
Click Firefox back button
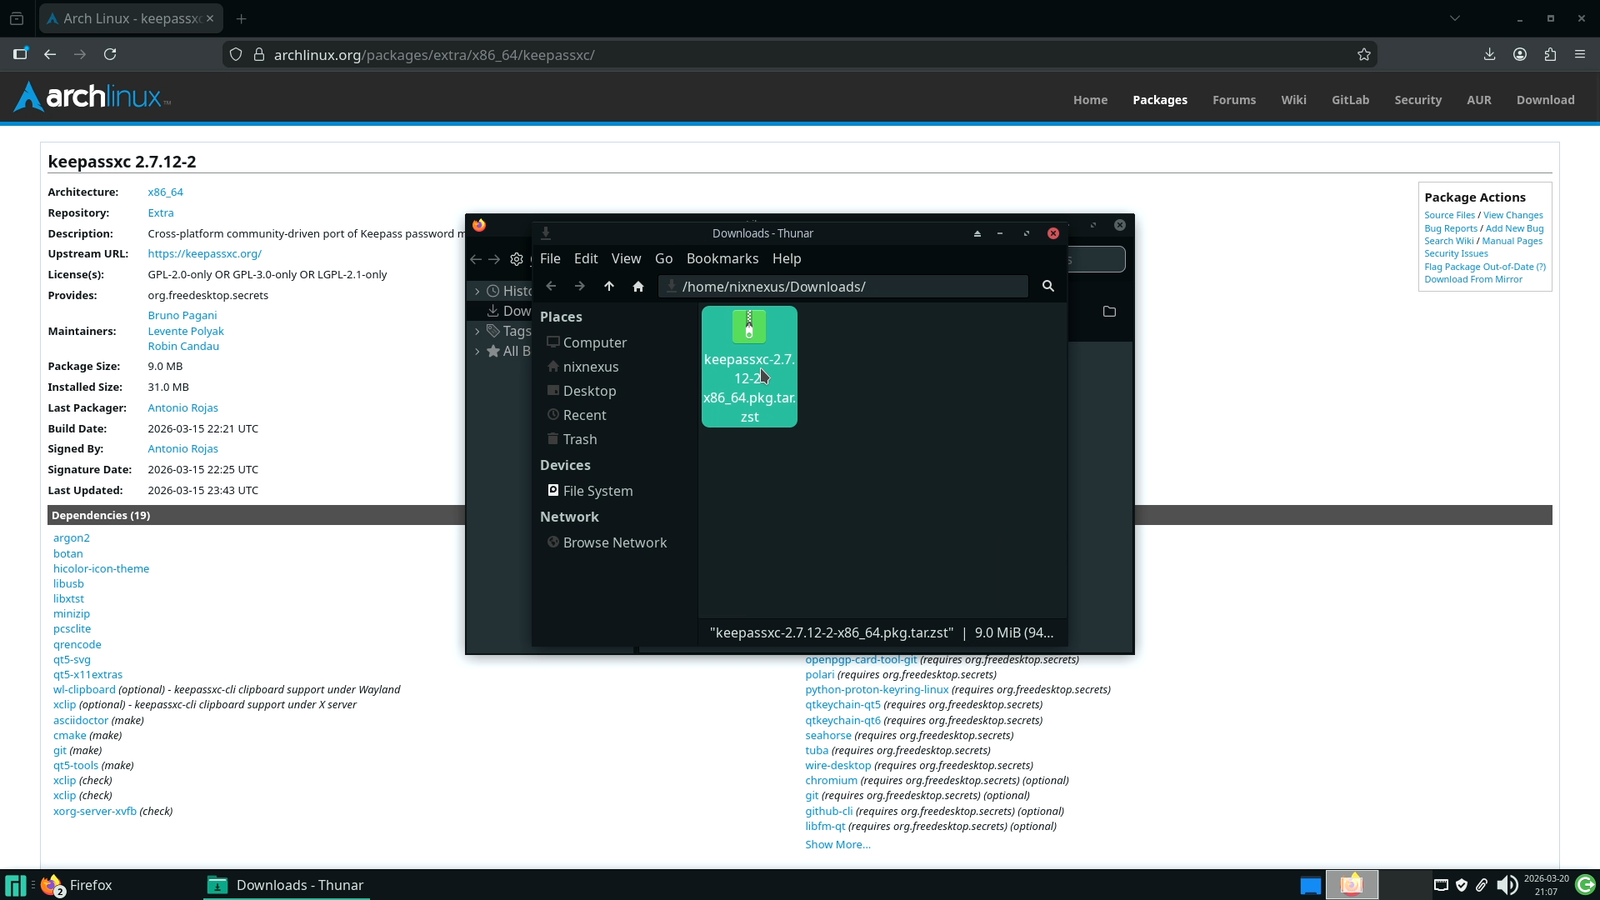[50, 54]
